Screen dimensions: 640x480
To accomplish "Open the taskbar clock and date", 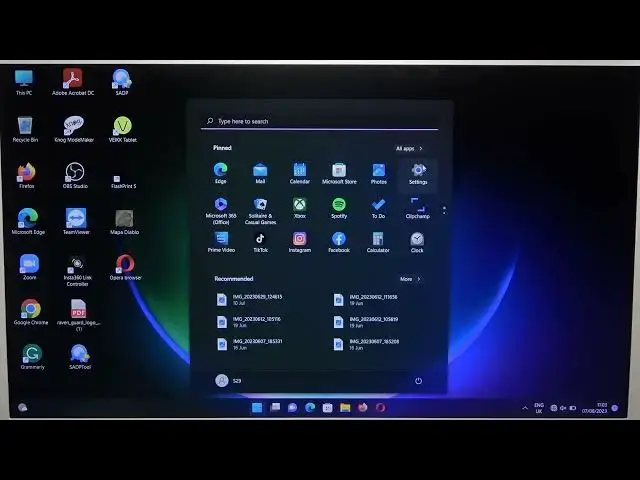I will click(594, 408).
